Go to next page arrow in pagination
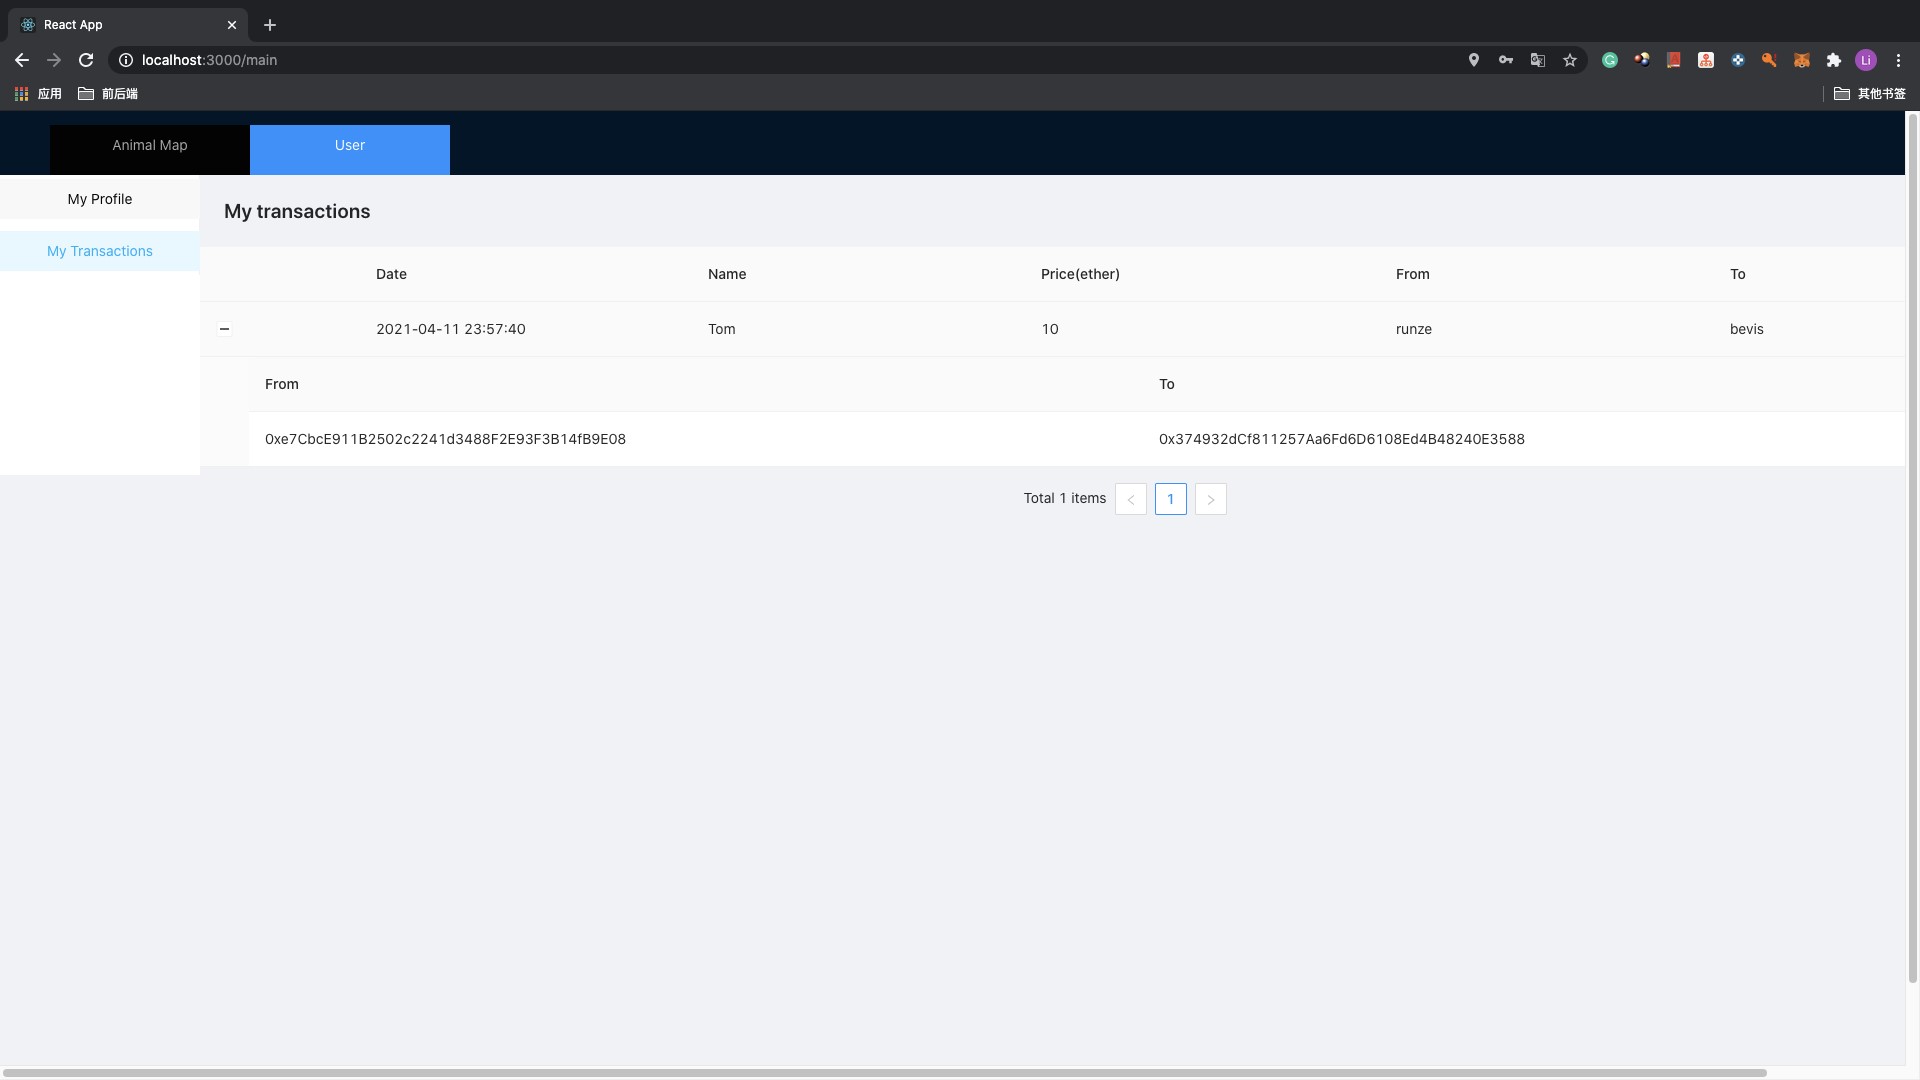The image size is (1920, 1080). pyautogui.click(x=1210, y=499)
